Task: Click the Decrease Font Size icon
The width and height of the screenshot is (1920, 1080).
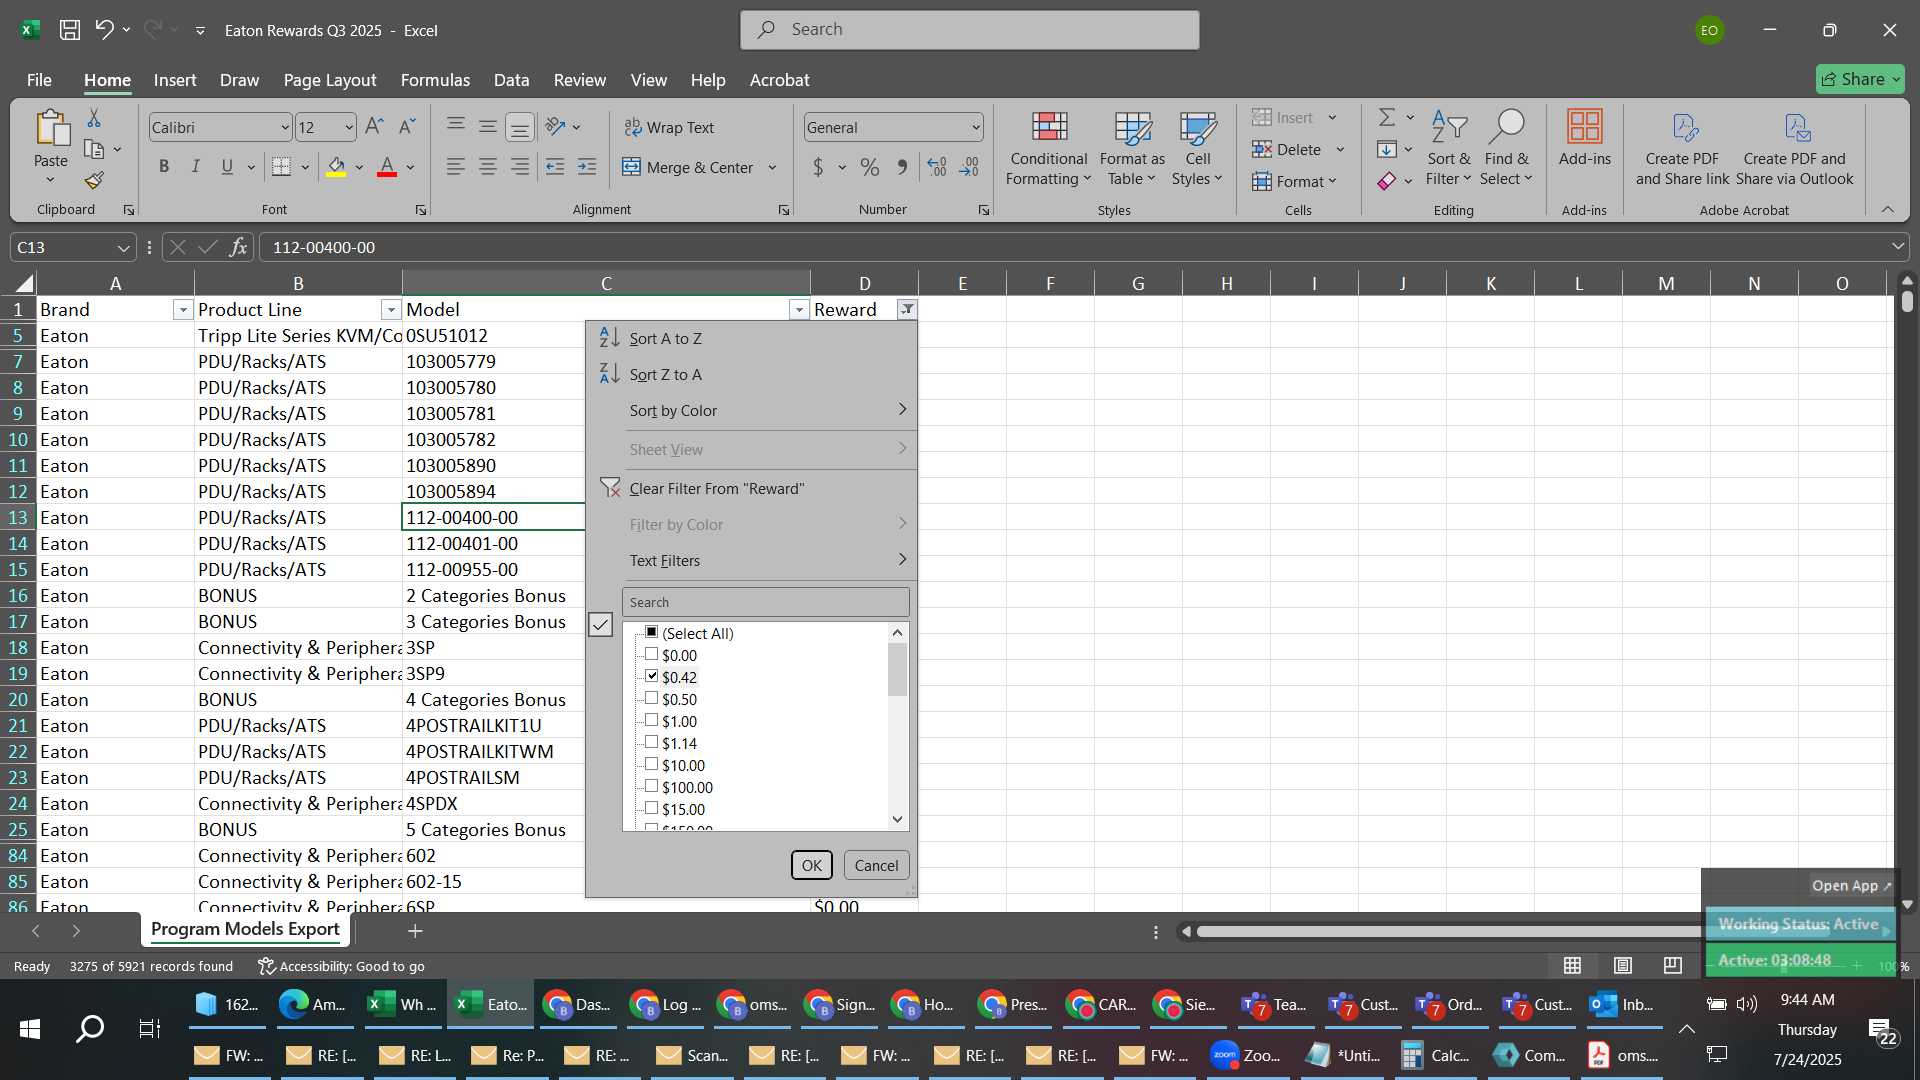Action: [406, 127]
